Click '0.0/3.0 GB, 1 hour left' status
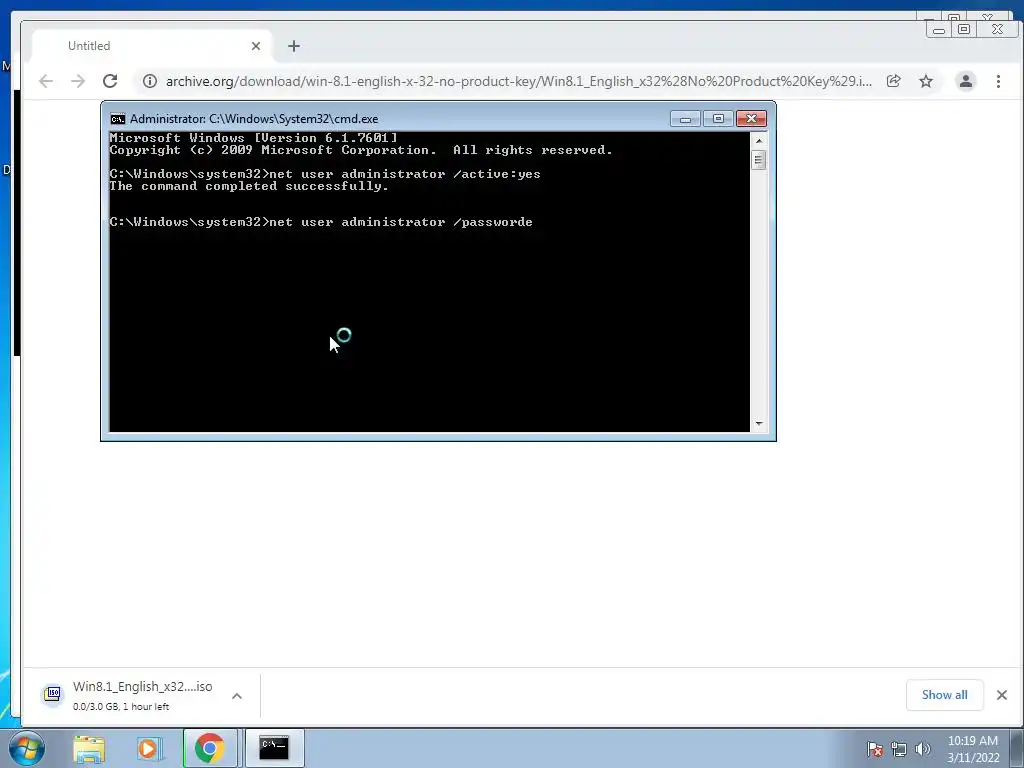Viewport: 1024px width, 768px height. click(121, 707)
